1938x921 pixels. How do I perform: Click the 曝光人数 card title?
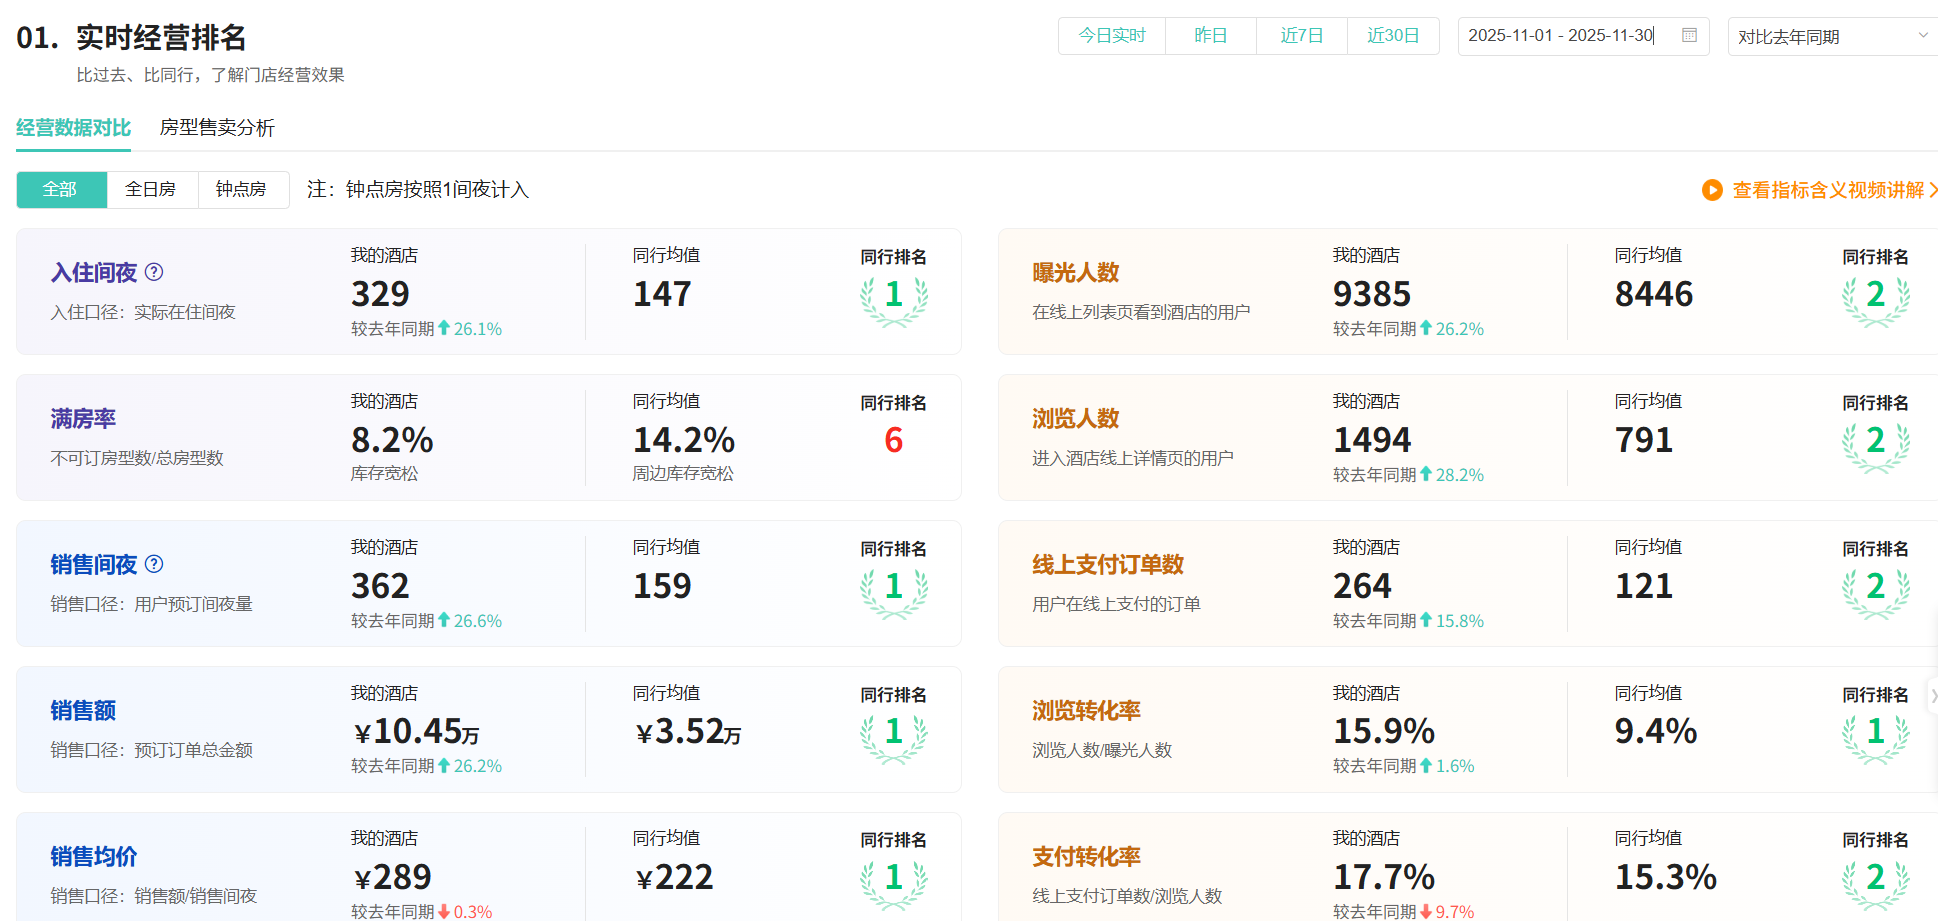(1076, 272)
